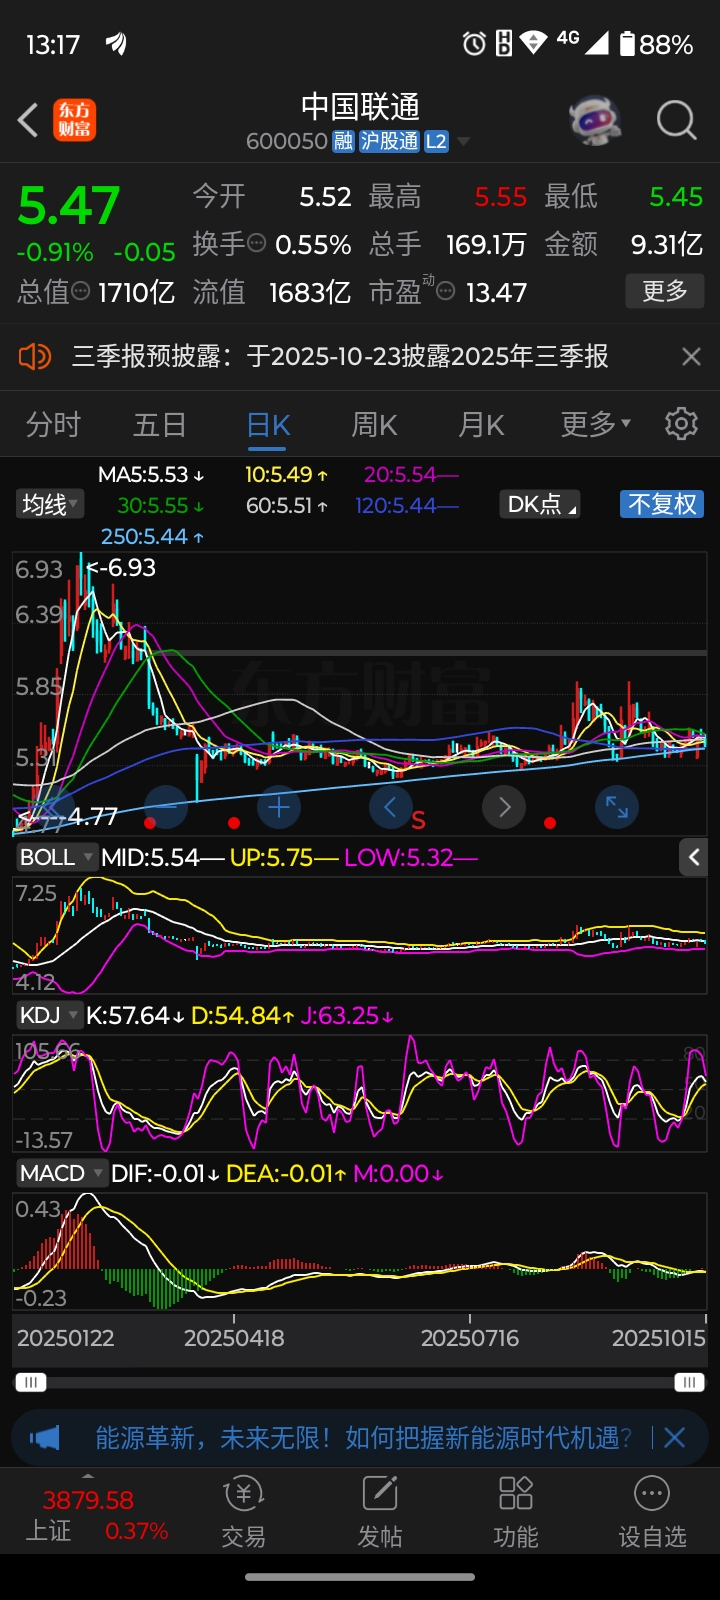Image resolution: width=720 pixels, height=1600 pixels.
Task: Adjust the right range slider handle
Action: click(689, 1382)
